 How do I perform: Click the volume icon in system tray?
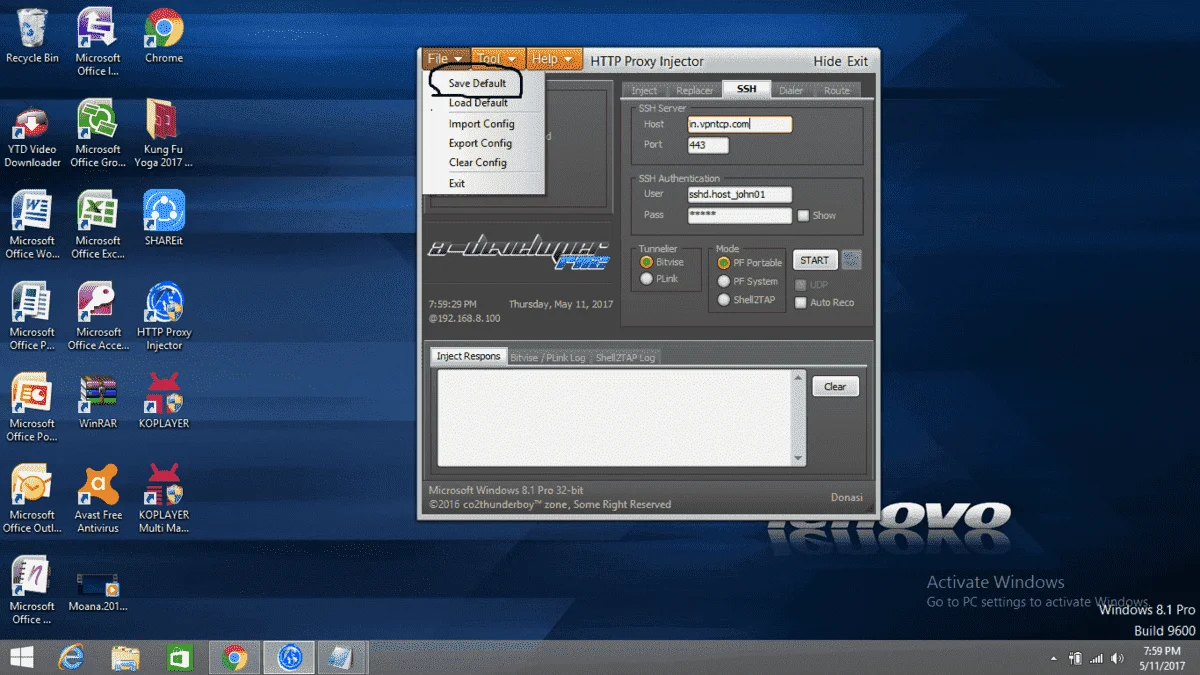point(1118,658)
